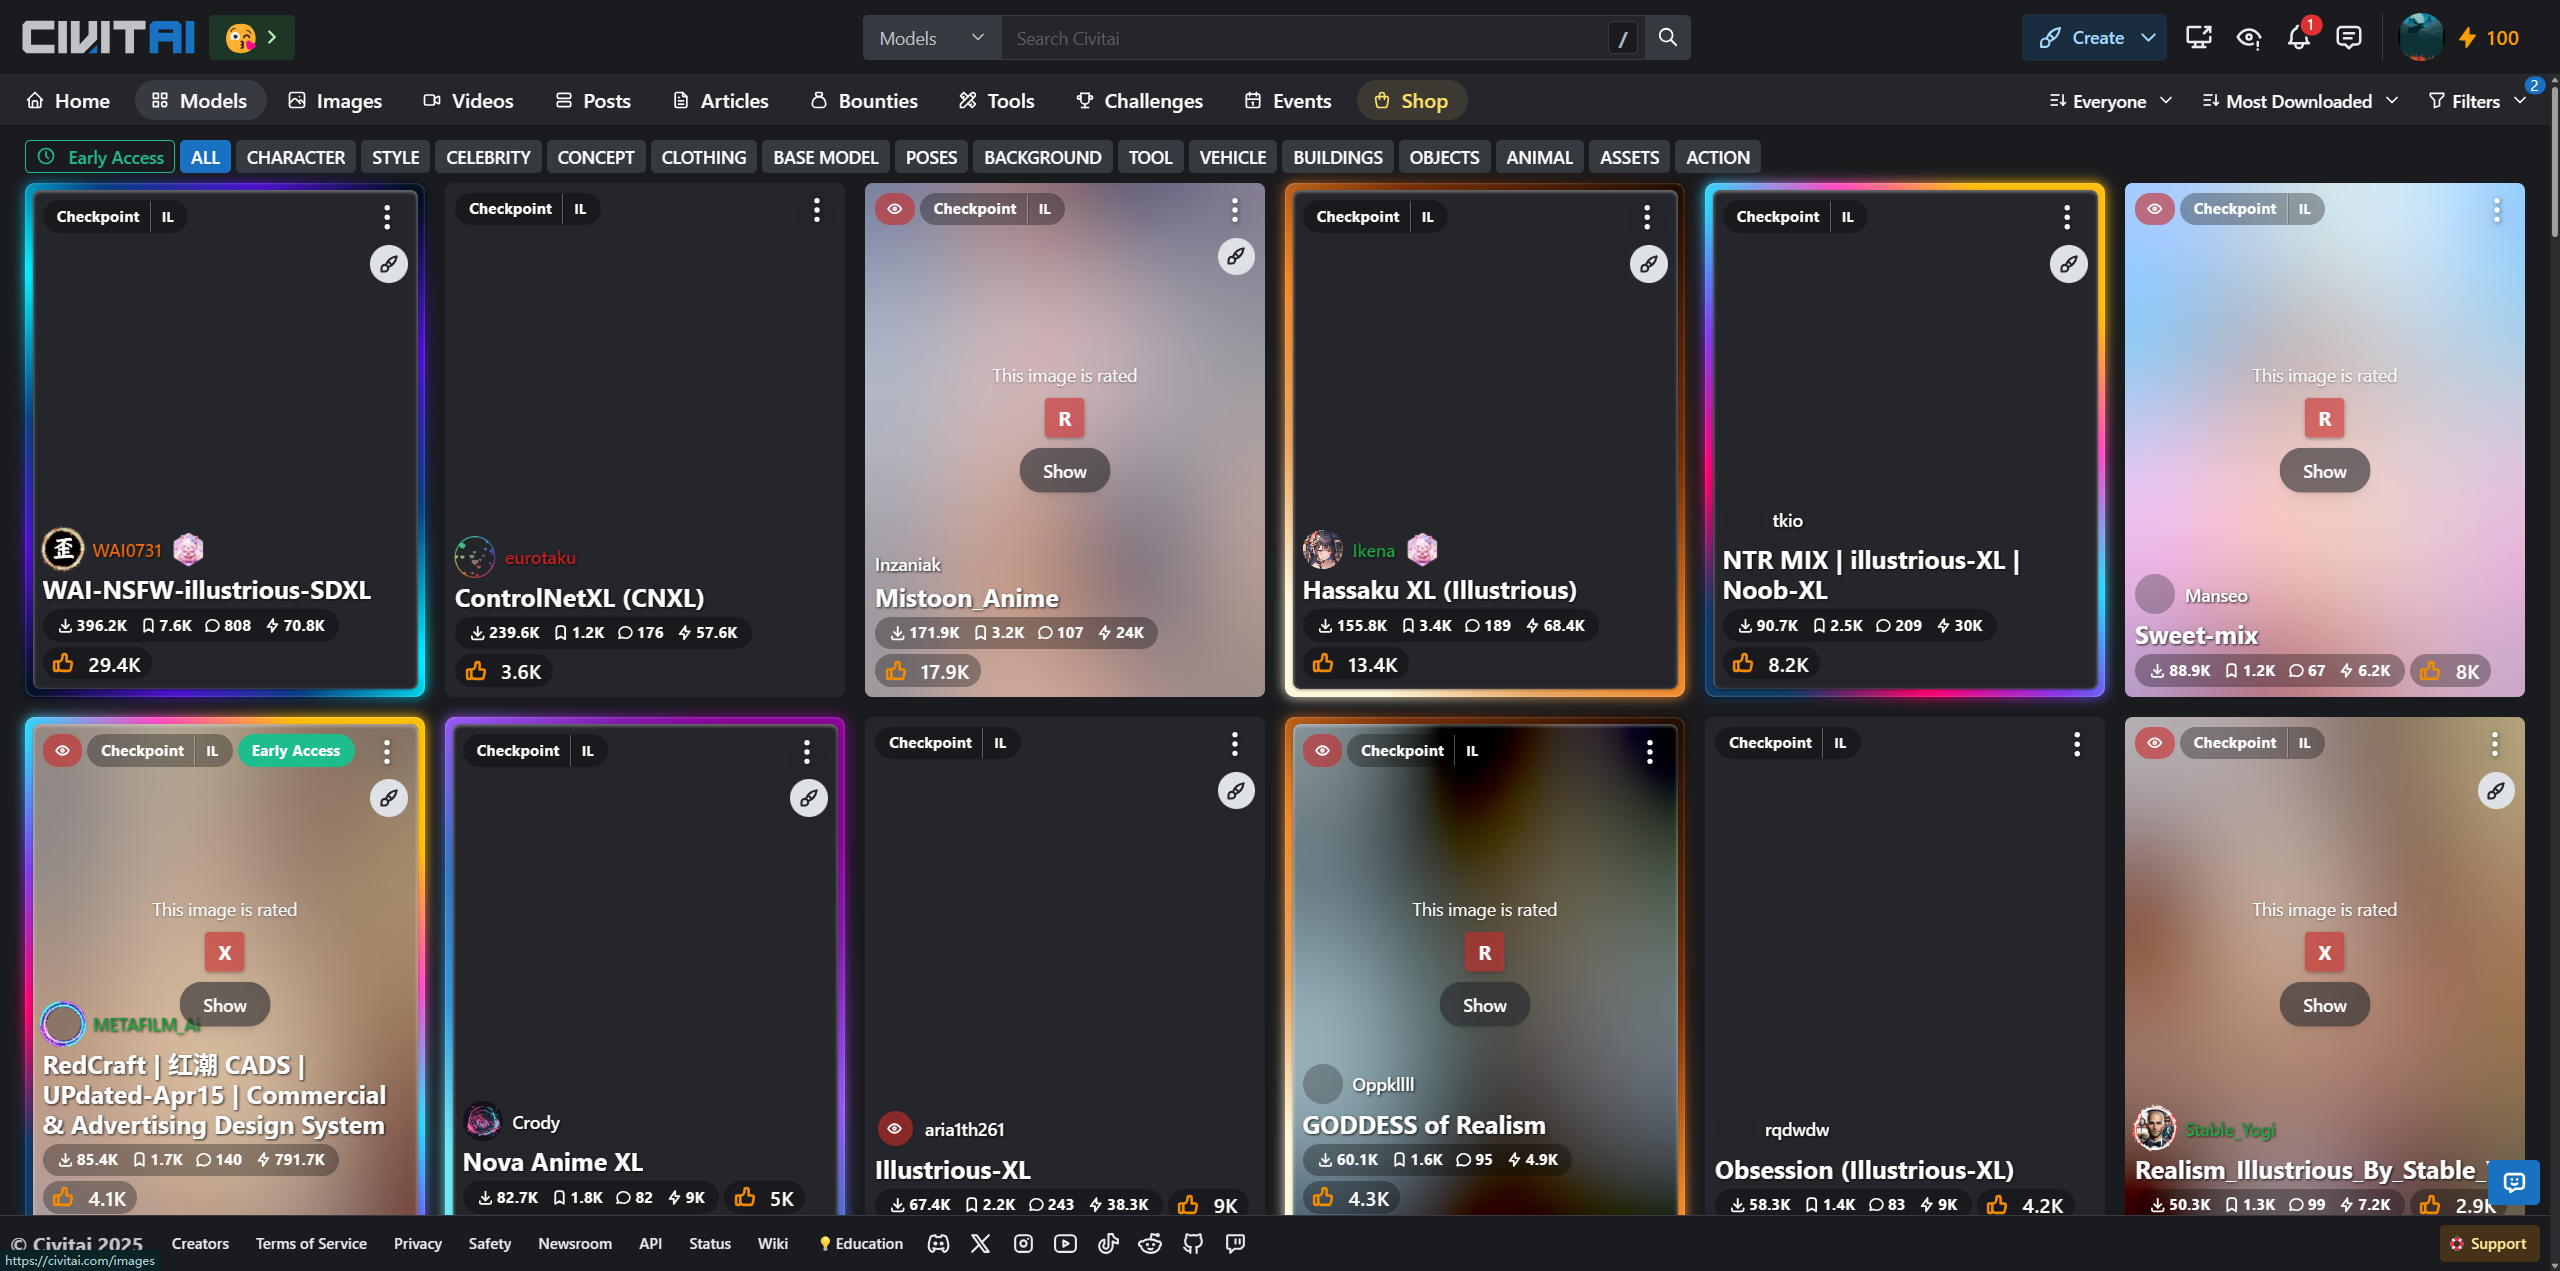Open the GitHub icon in footer
The image size is (2560, 1271).
point(1193,1243)
